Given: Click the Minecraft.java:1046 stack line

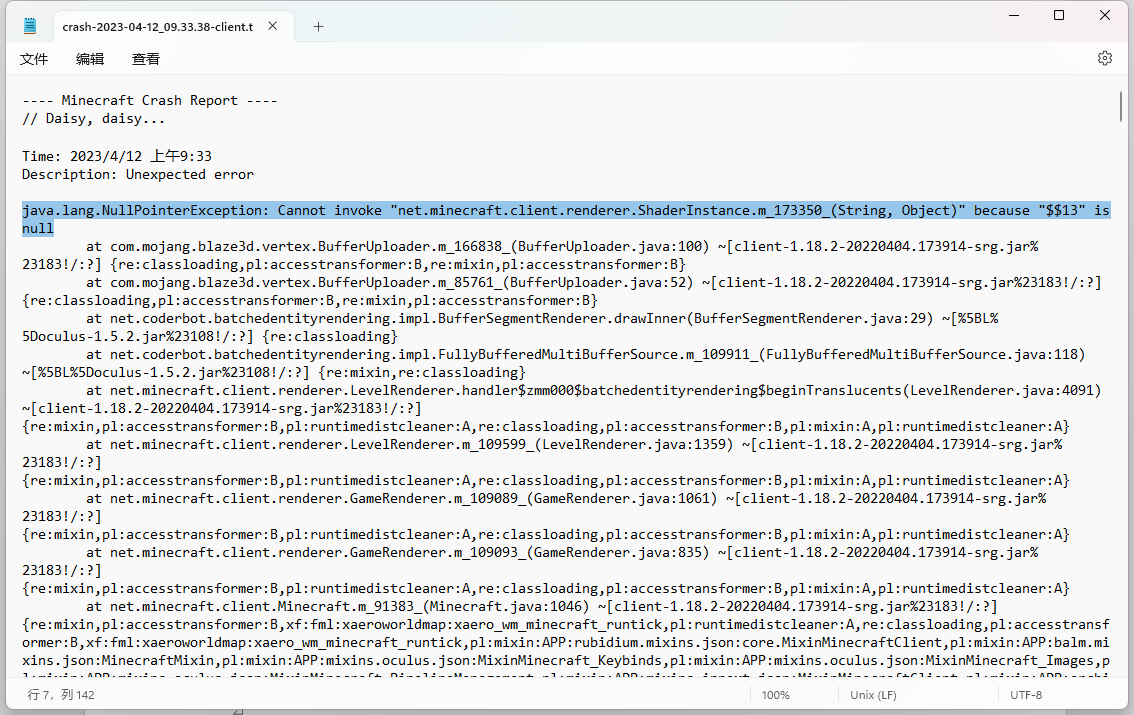Looking at the screenshot, I should point(542,607).
